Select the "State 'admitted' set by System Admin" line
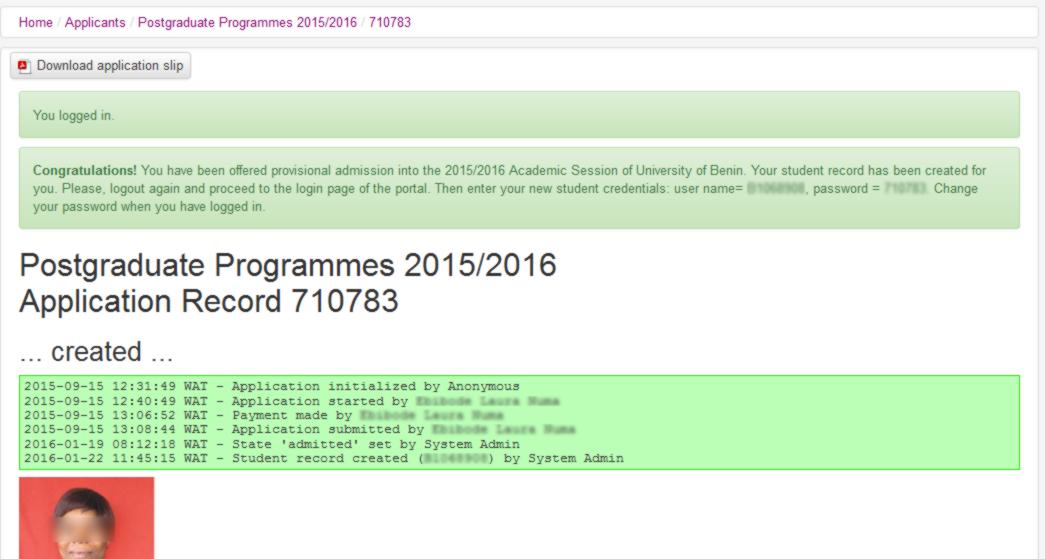Screen dimensions: 1045x559 tap(272, 444)
